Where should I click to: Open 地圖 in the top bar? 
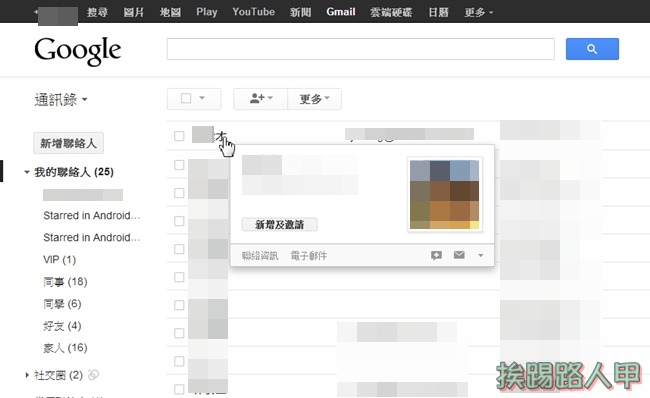(x=170, y=12)
